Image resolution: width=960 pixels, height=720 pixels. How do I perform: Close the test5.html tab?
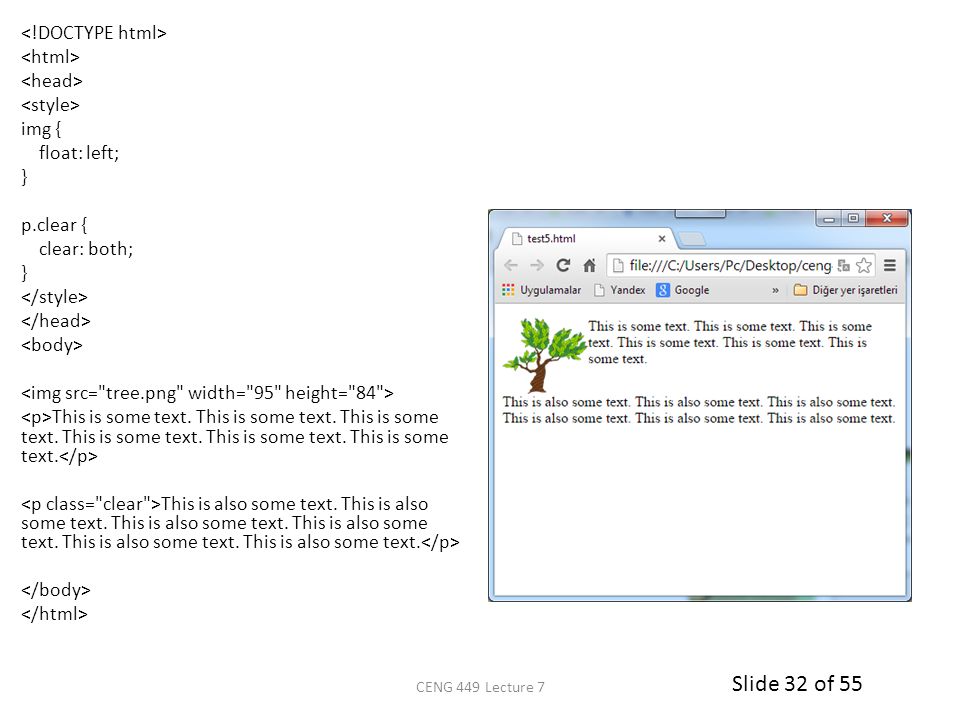[x=662, y=239]
